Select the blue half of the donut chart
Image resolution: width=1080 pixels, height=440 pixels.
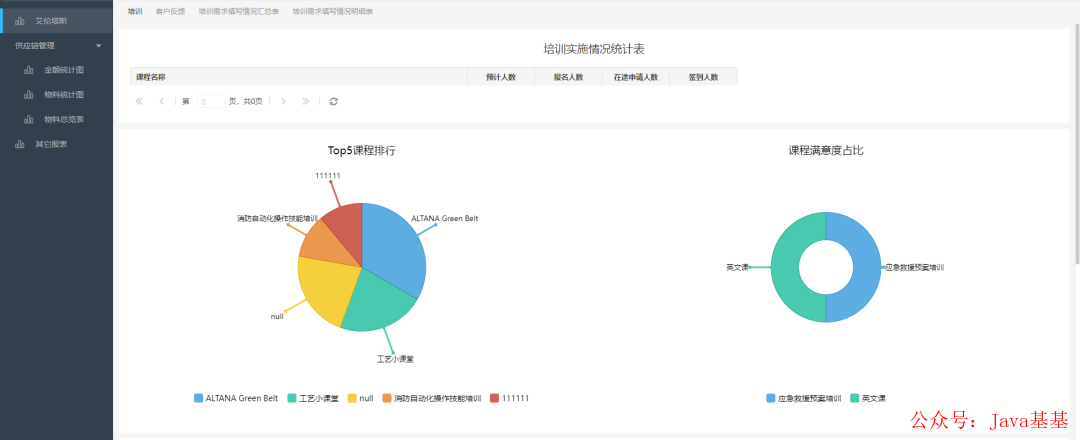[866, 267]
